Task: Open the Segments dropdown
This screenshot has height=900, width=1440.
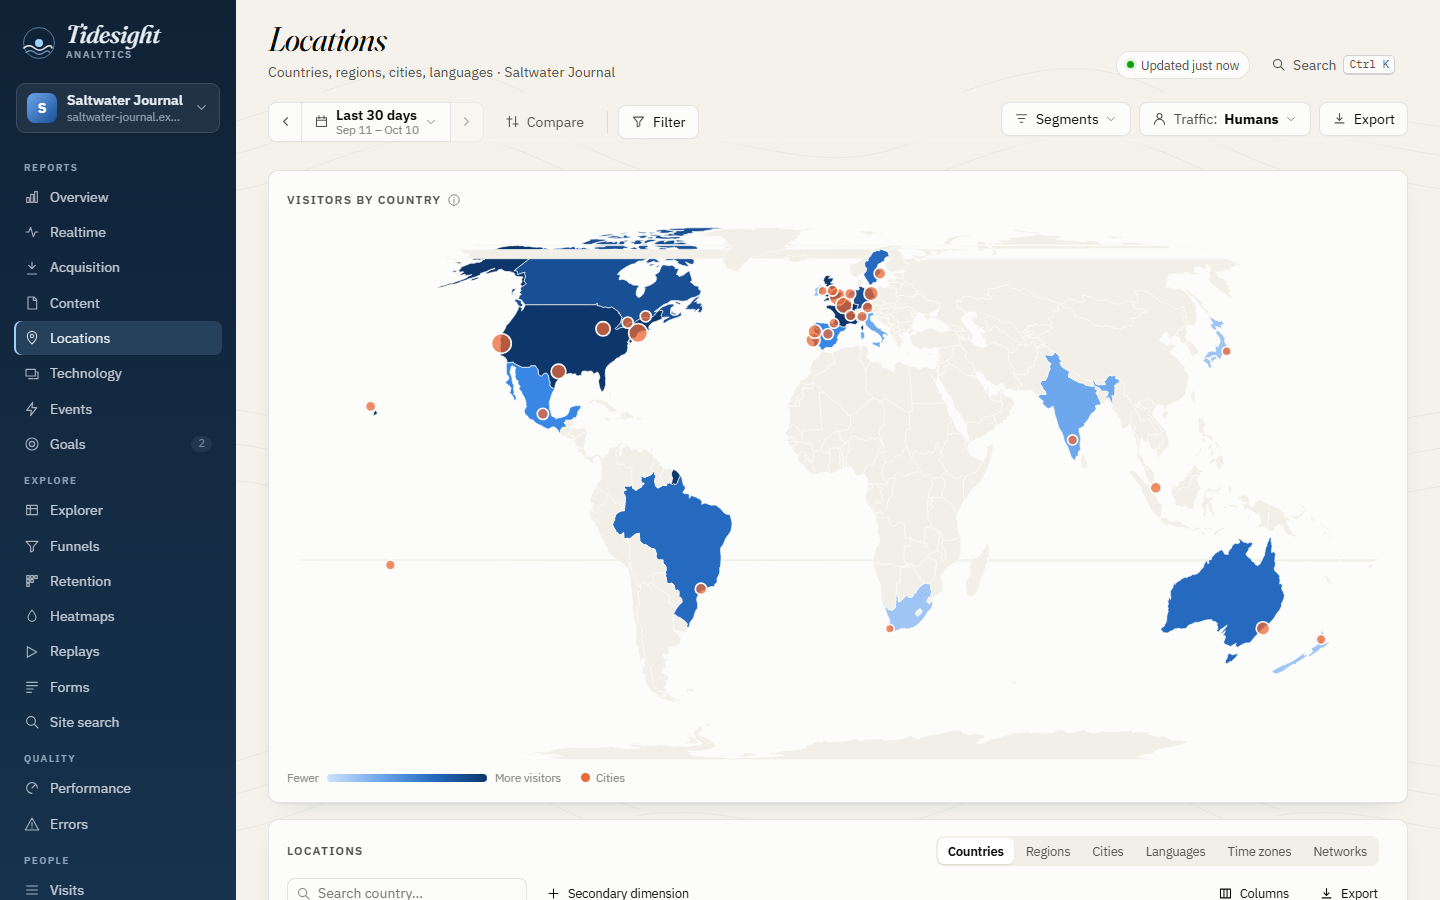Action: click(x=1066, y=119)
